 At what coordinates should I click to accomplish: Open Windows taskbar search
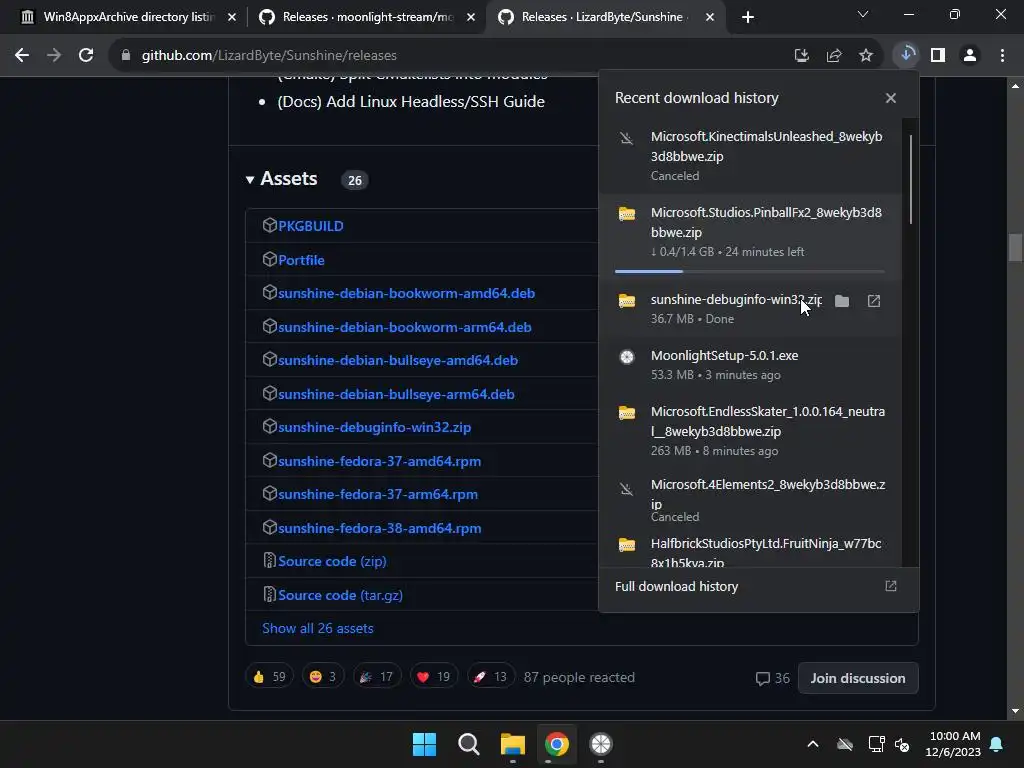(469, 744)
